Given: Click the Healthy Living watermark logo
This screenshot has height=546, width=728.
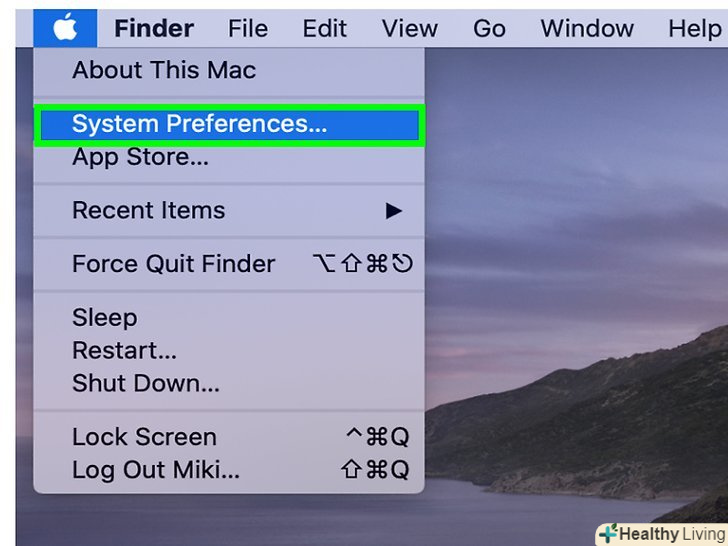Looking at the screenshot, I should click(x=662, y=534).
